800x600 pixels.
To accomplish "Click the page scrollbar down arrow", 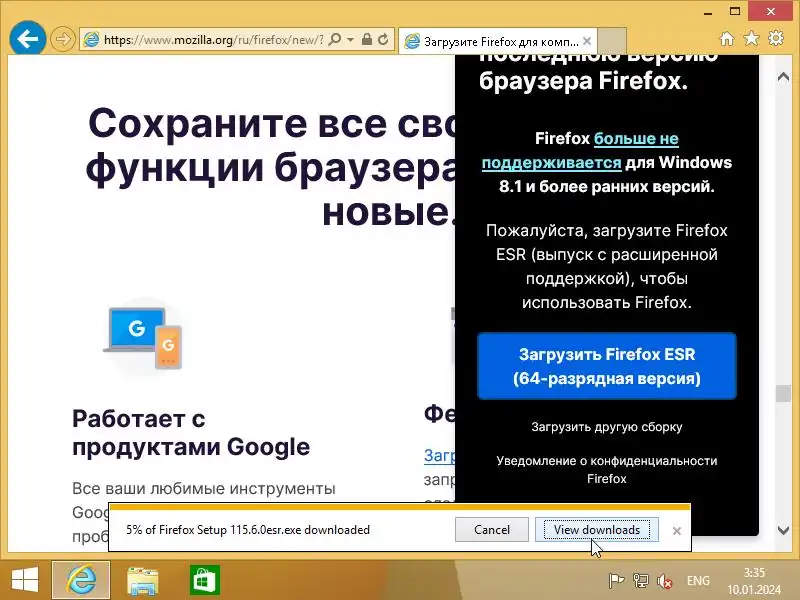I will coord(783,531).
